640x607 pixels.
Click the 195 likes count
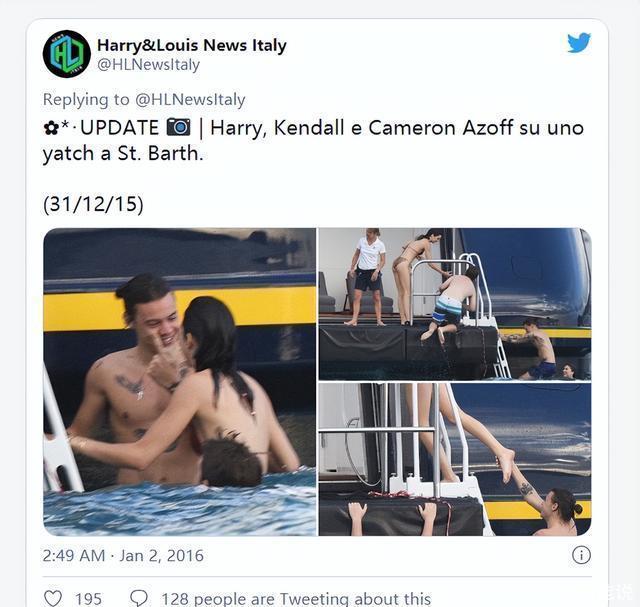point(88,598)
